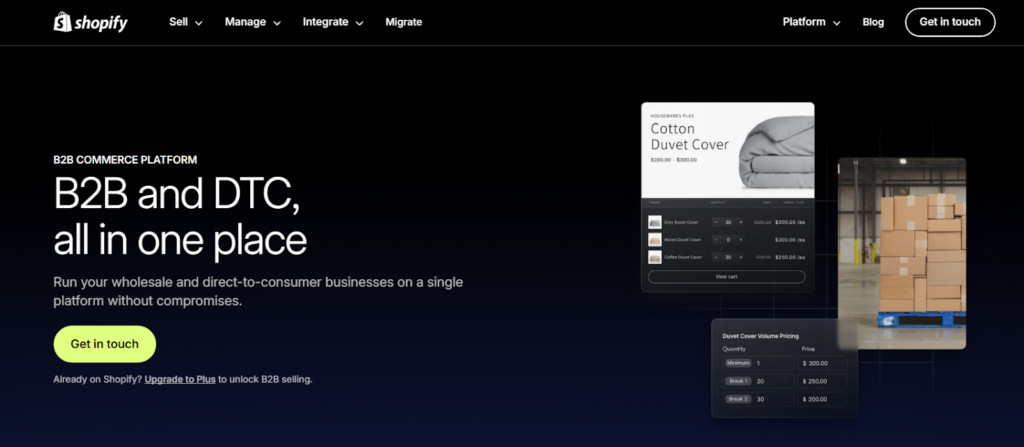
Task: Increase the second duvet cover quantity (0)
Action: click(x=741, y=240)
